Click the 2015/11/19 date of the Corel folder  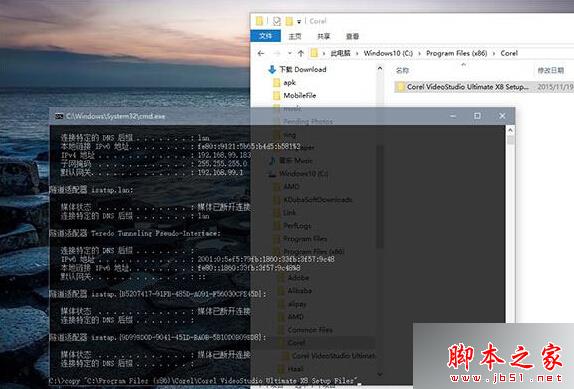[555, 87]
